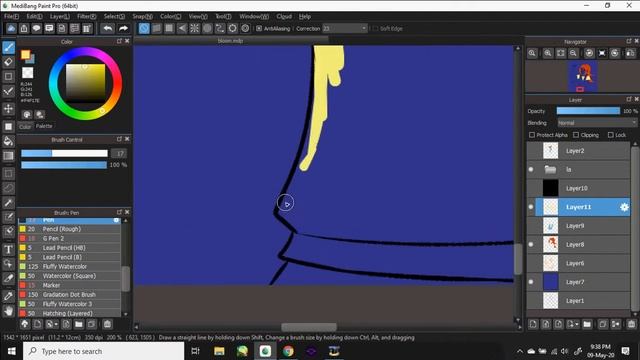Zoom out from the Navigator panel

pos(573,53)
